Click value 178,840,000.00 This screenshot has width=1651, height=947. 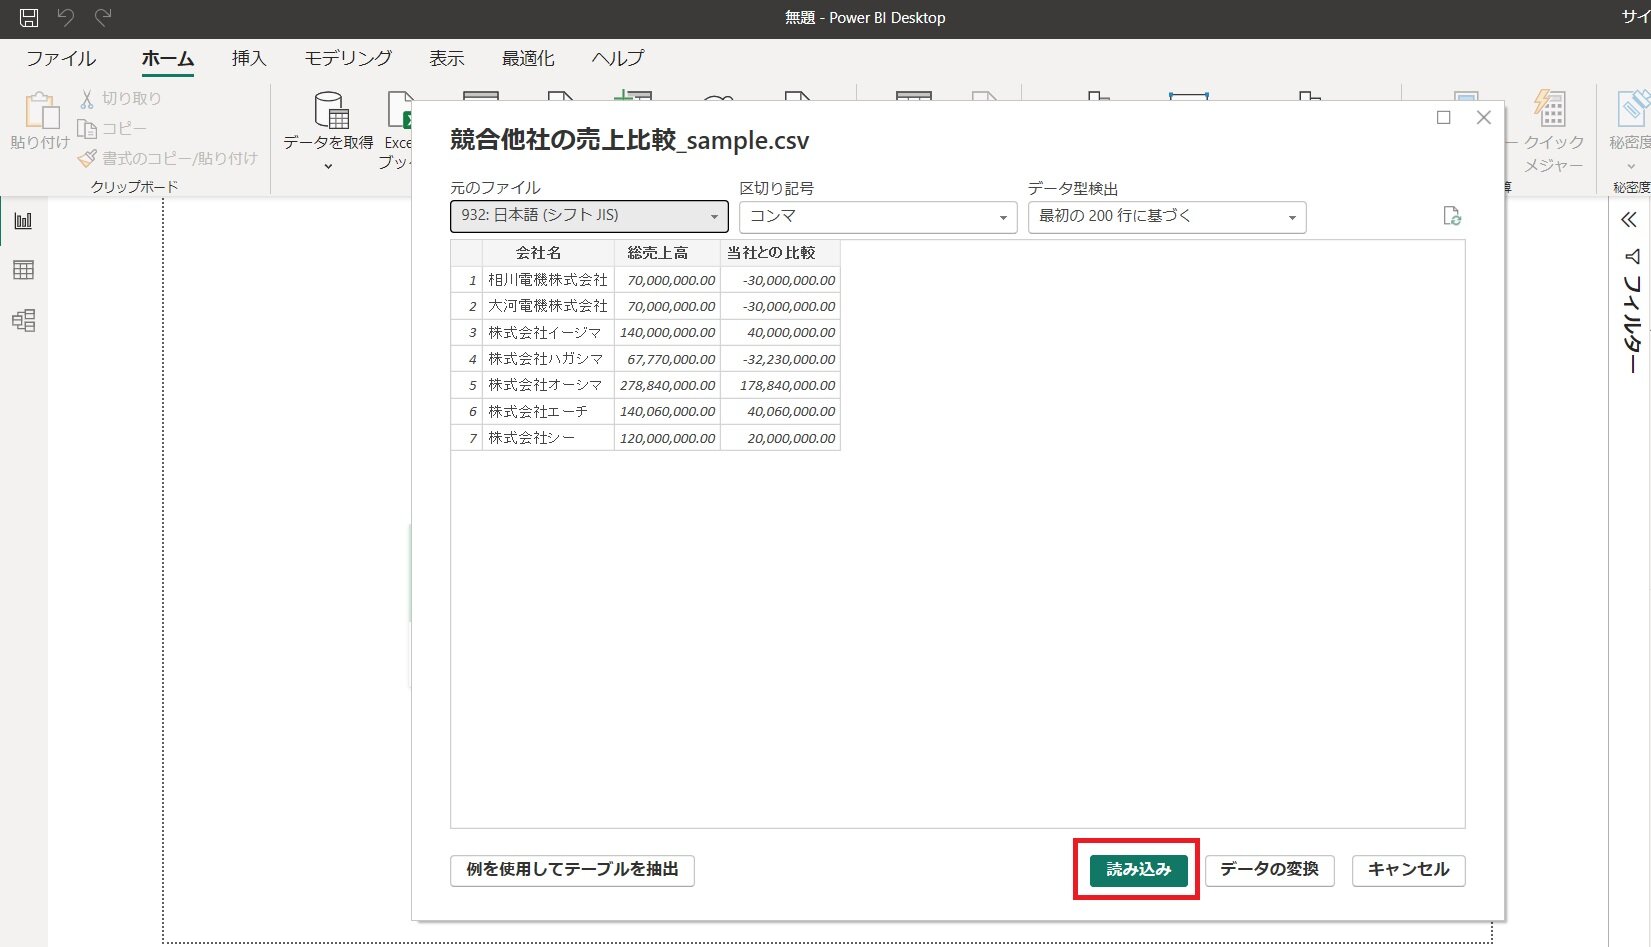click(780, 385)
